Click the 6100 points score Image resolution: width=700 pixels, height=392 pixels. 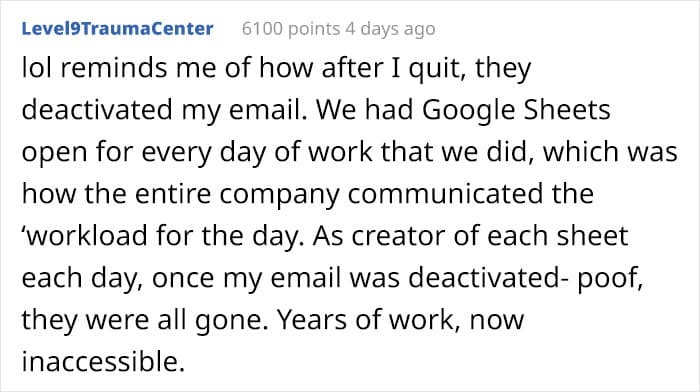(291, 29)
